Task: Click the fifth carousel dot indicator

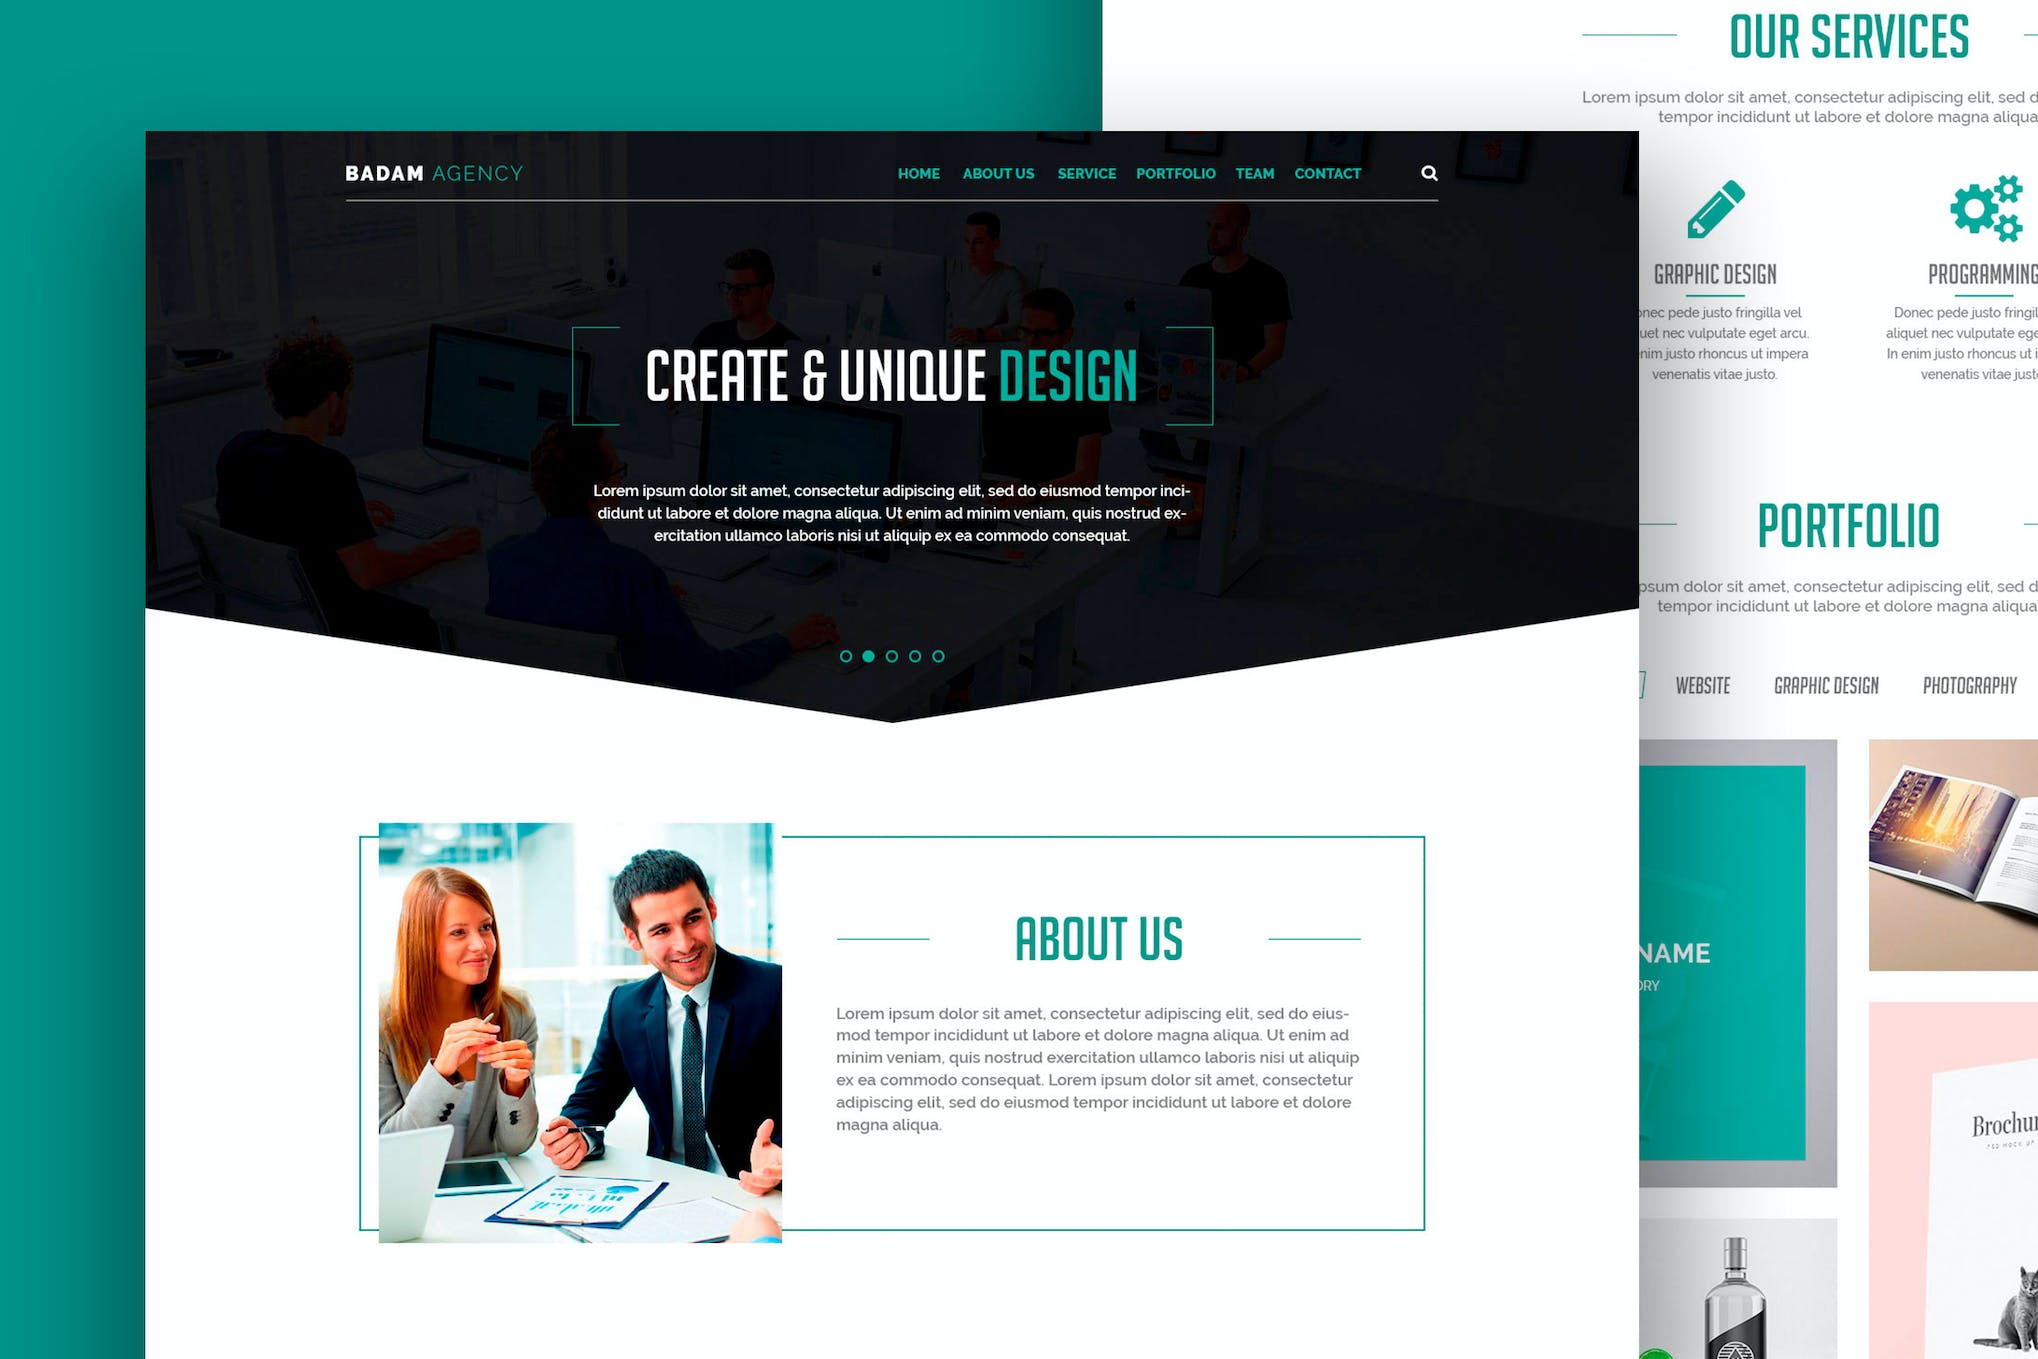Action: [x=936, y=657]
